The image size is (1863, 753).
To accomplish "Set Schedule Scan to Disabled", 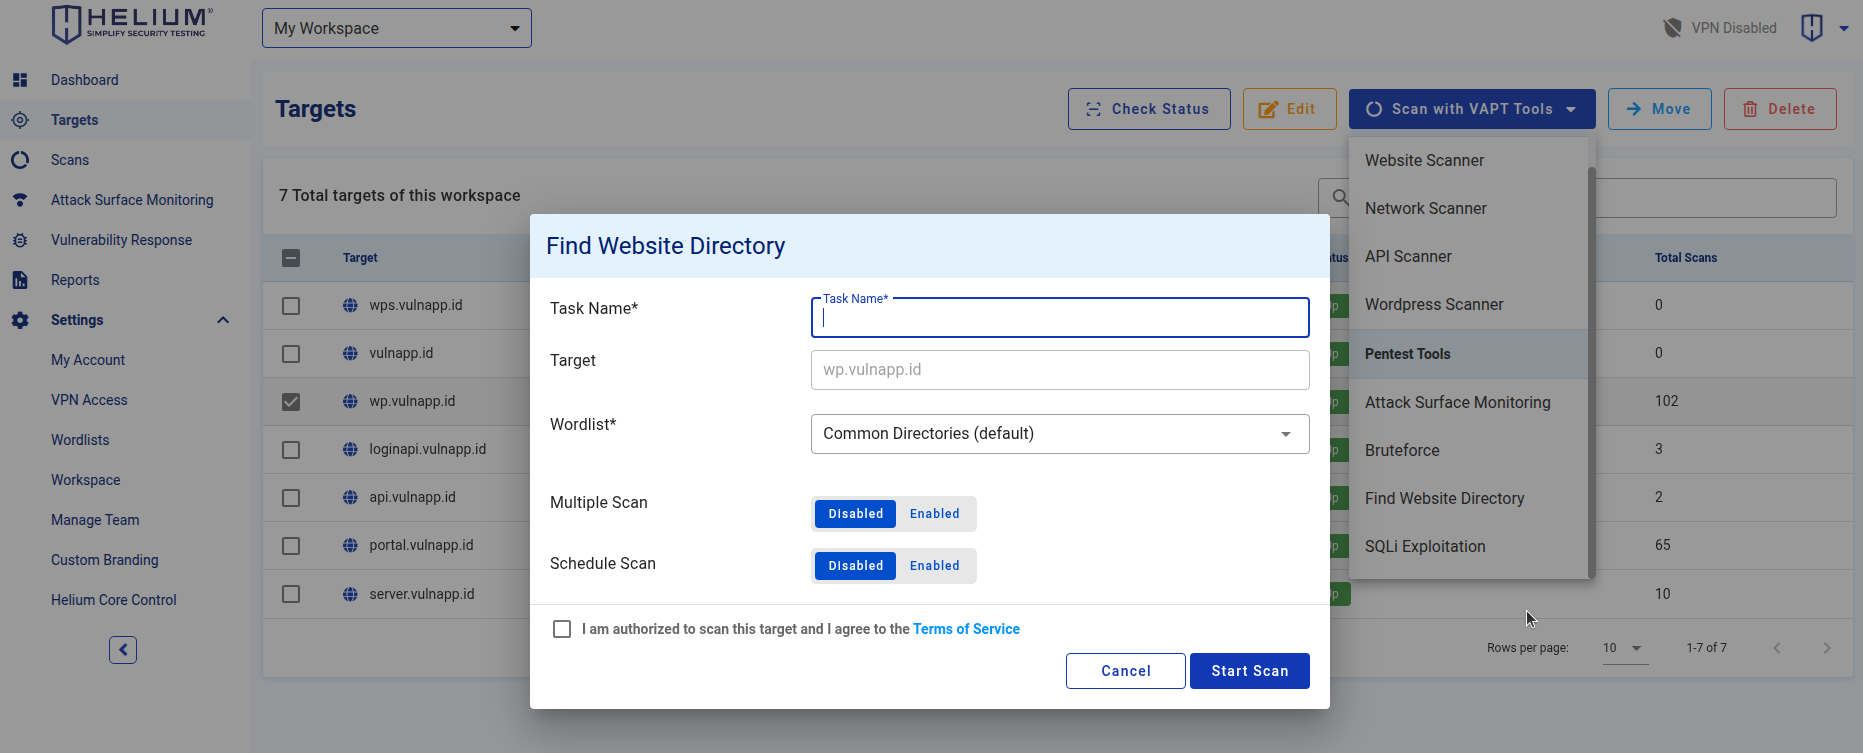I will point(855,566).
